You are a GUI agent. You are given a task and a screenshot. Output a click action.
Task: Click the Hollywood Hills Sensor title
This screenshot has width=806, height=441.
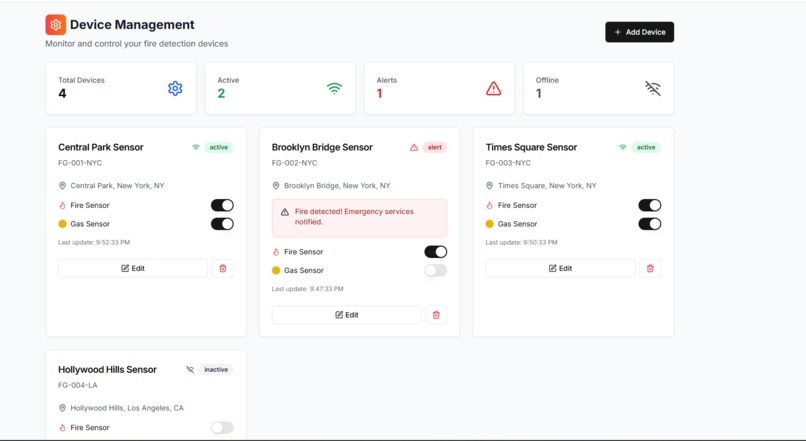107,369
